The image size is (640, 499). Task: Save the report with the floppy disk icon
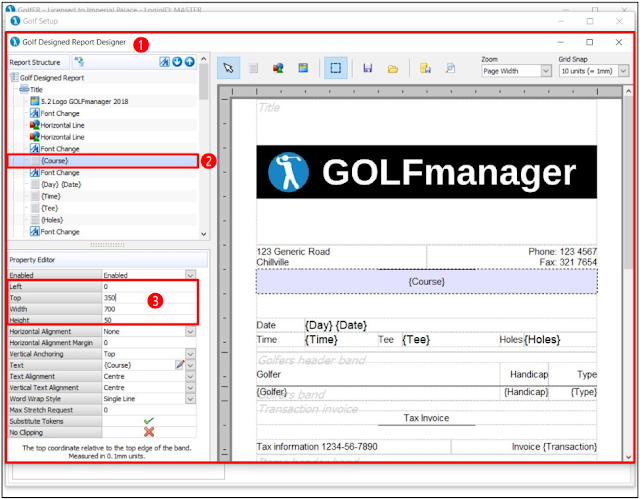point(368,68)
